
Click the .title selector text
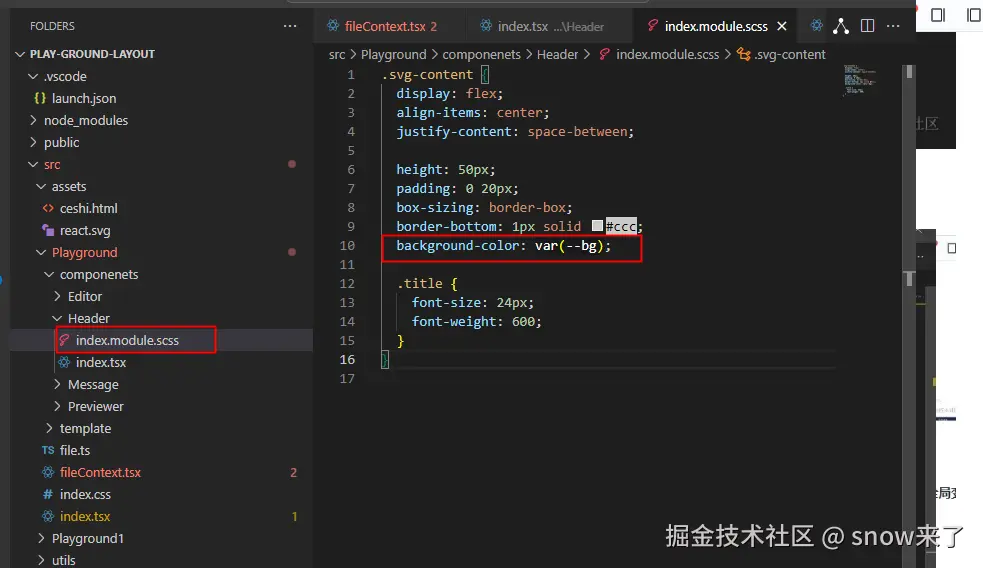[x=419, y=283]
